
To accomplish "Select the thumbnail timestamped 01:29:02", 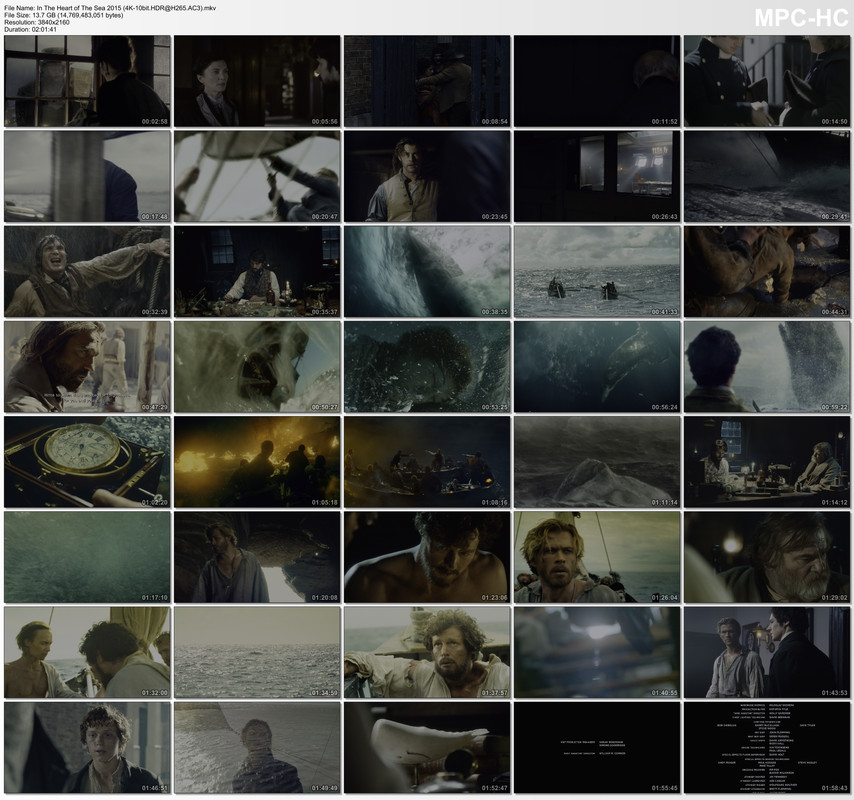I will tap(767, 557).
